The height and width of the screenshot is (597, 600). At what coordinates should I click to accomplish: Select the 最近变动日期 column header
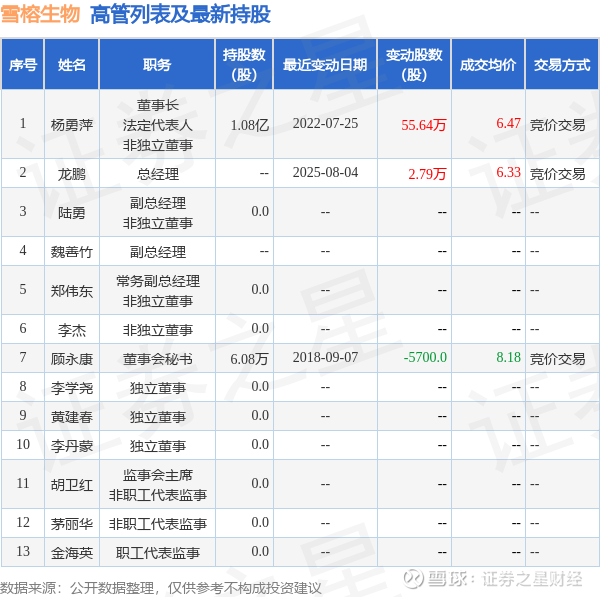[x=325, y=65]
